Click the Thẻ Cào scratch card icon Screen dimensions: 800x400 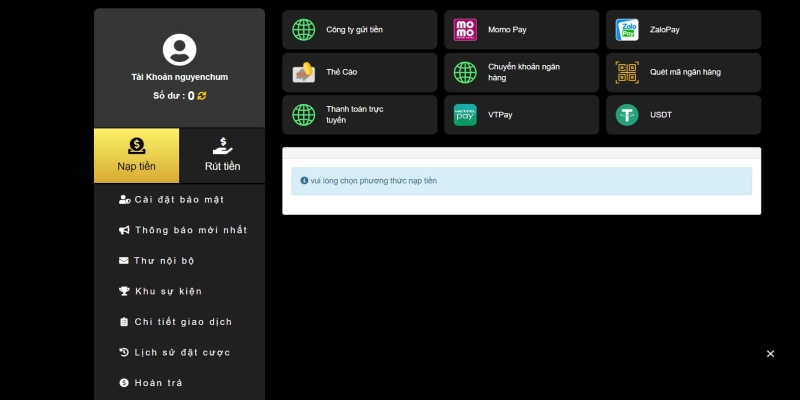[x=303, y=72]
